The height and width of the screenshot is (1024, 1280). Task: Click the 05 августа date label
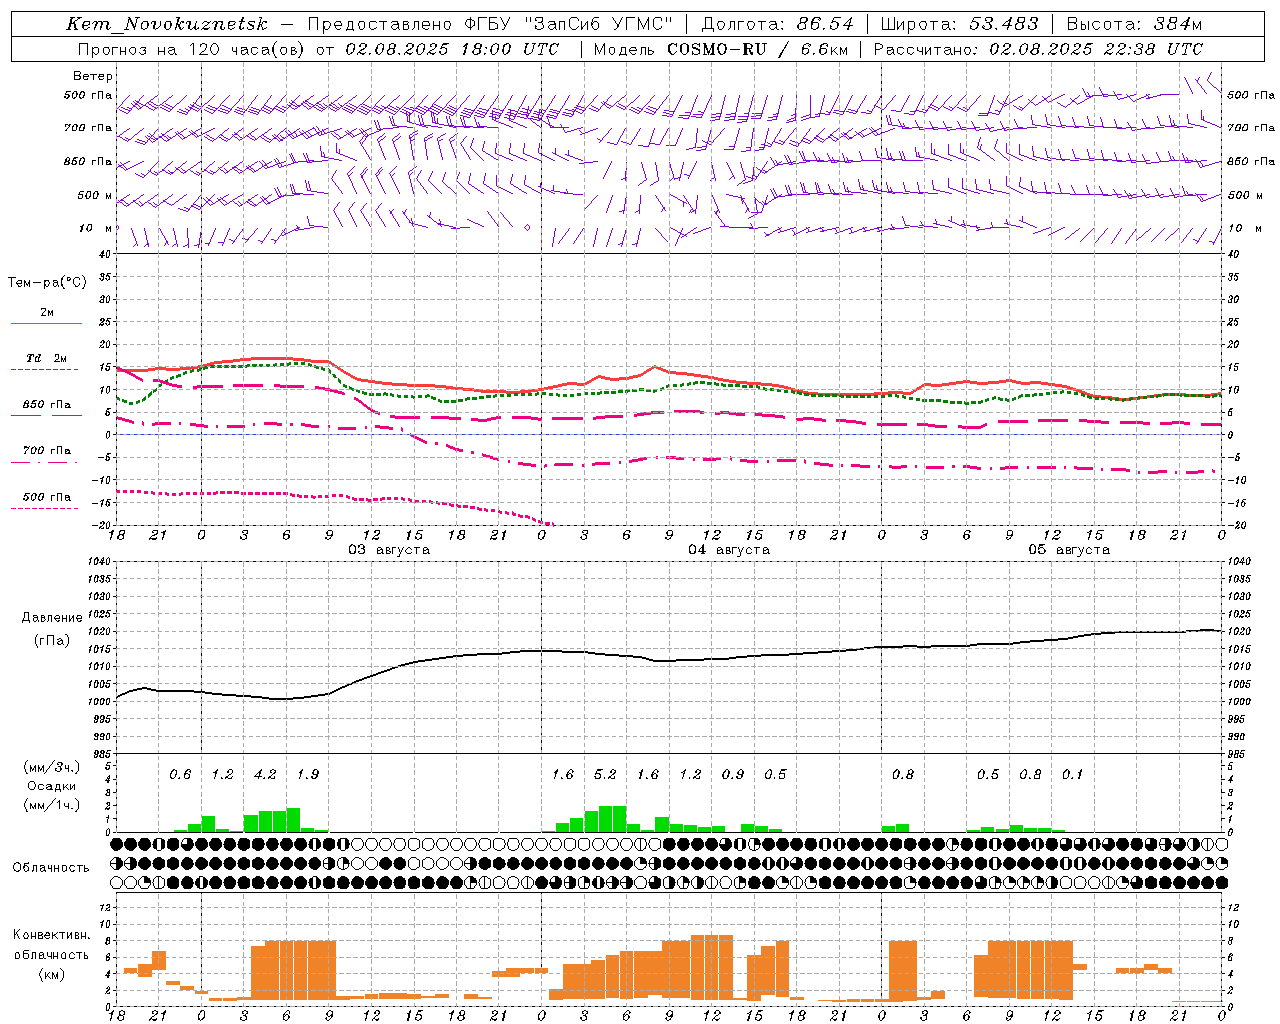pyautogui.click(x=1069, y=550)
